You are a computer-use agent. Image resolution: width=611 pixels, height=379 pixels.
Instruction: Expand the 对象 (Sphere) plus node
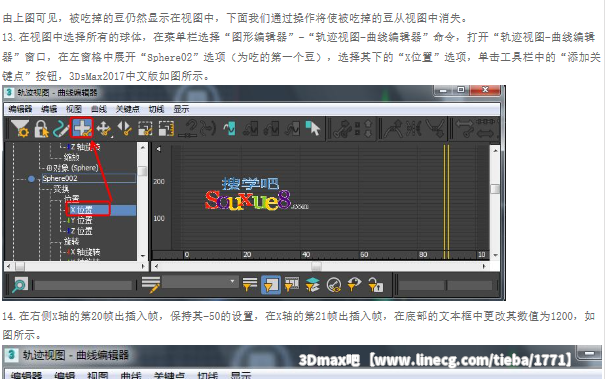click(49, 168)
